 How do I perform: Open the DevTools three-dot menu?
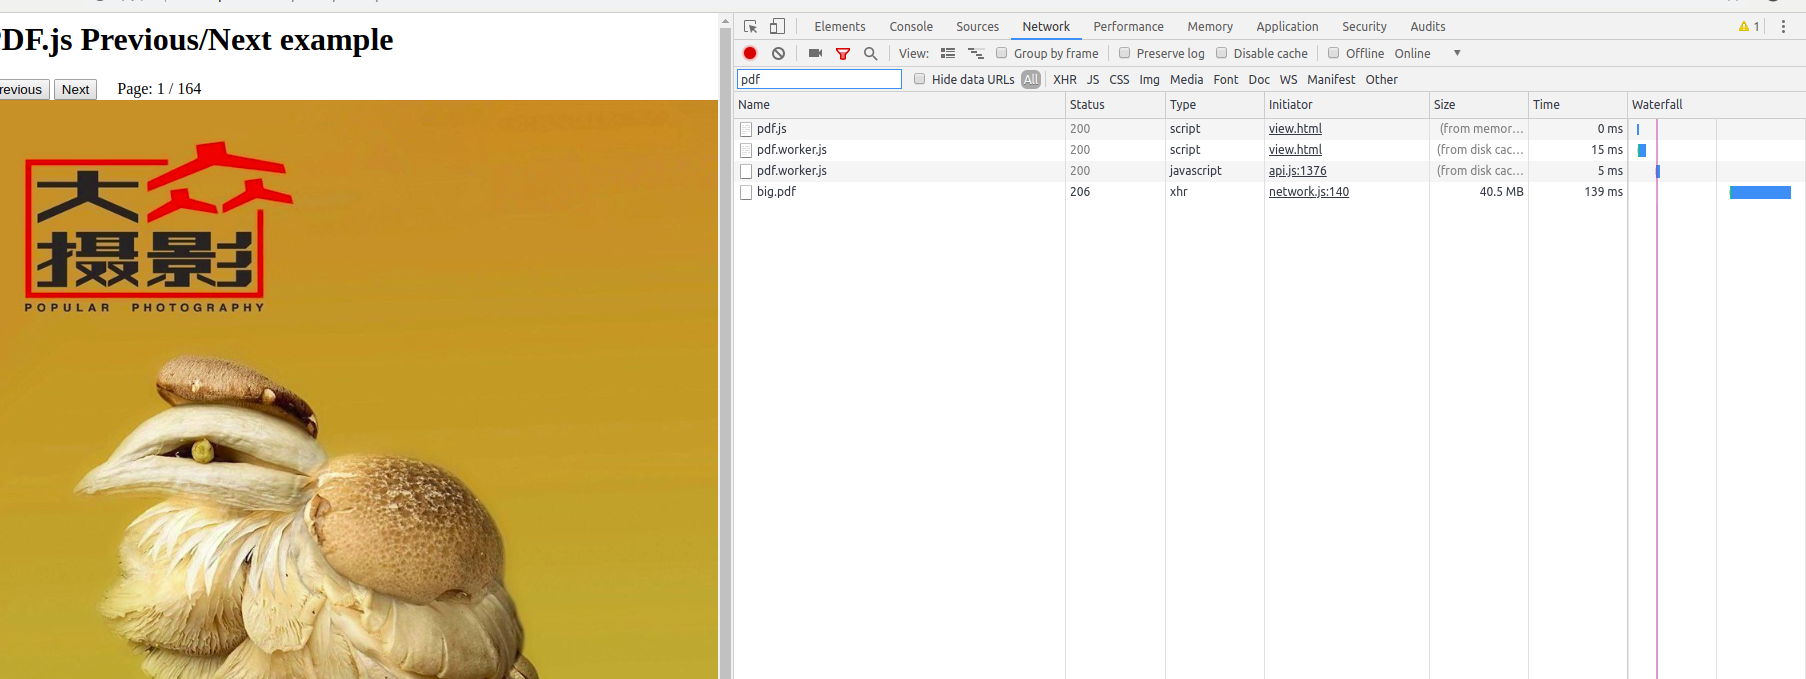[x=1783, y=27]
